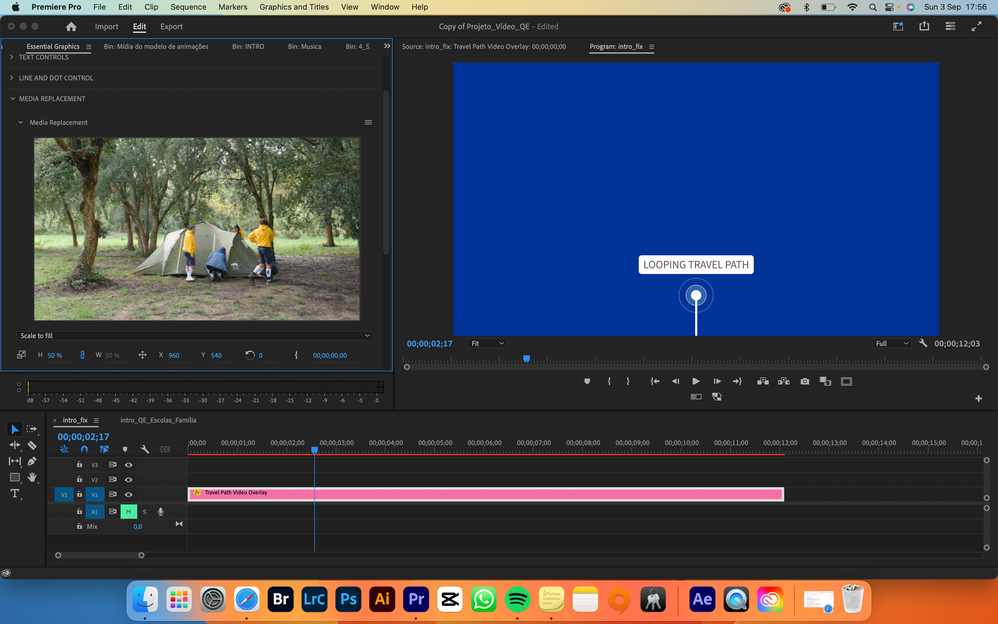Toggle timeline snapping magnet
The image size is (998, 624).
point(84,450)
